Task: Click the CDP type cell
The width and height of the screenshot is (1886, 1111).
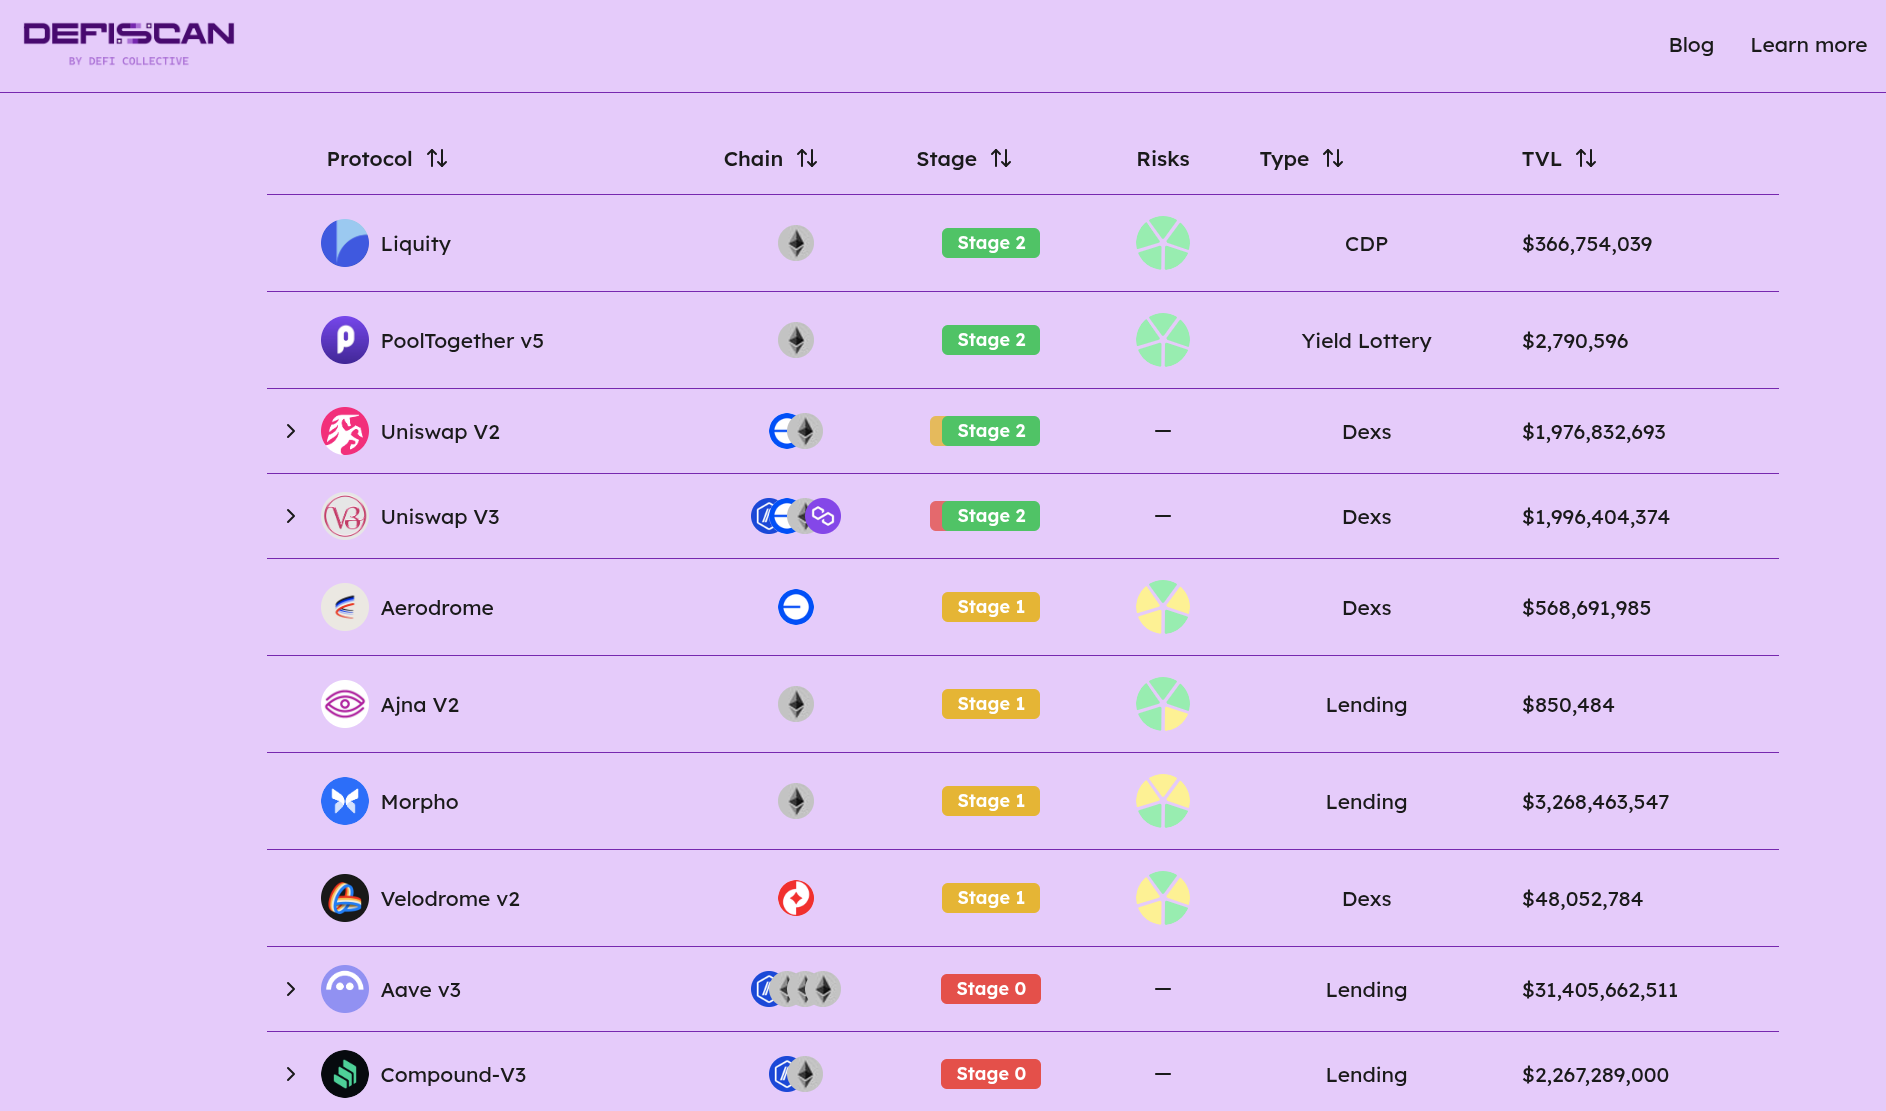Action: (1366, 244)
